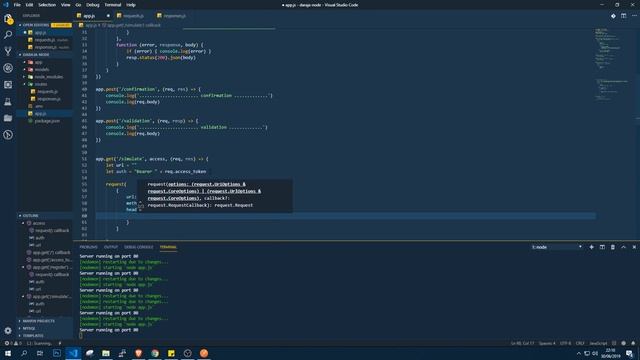This screenshot has width=640, height=360.
Task: Open Windows action center notifications
Action: point(629,353)
